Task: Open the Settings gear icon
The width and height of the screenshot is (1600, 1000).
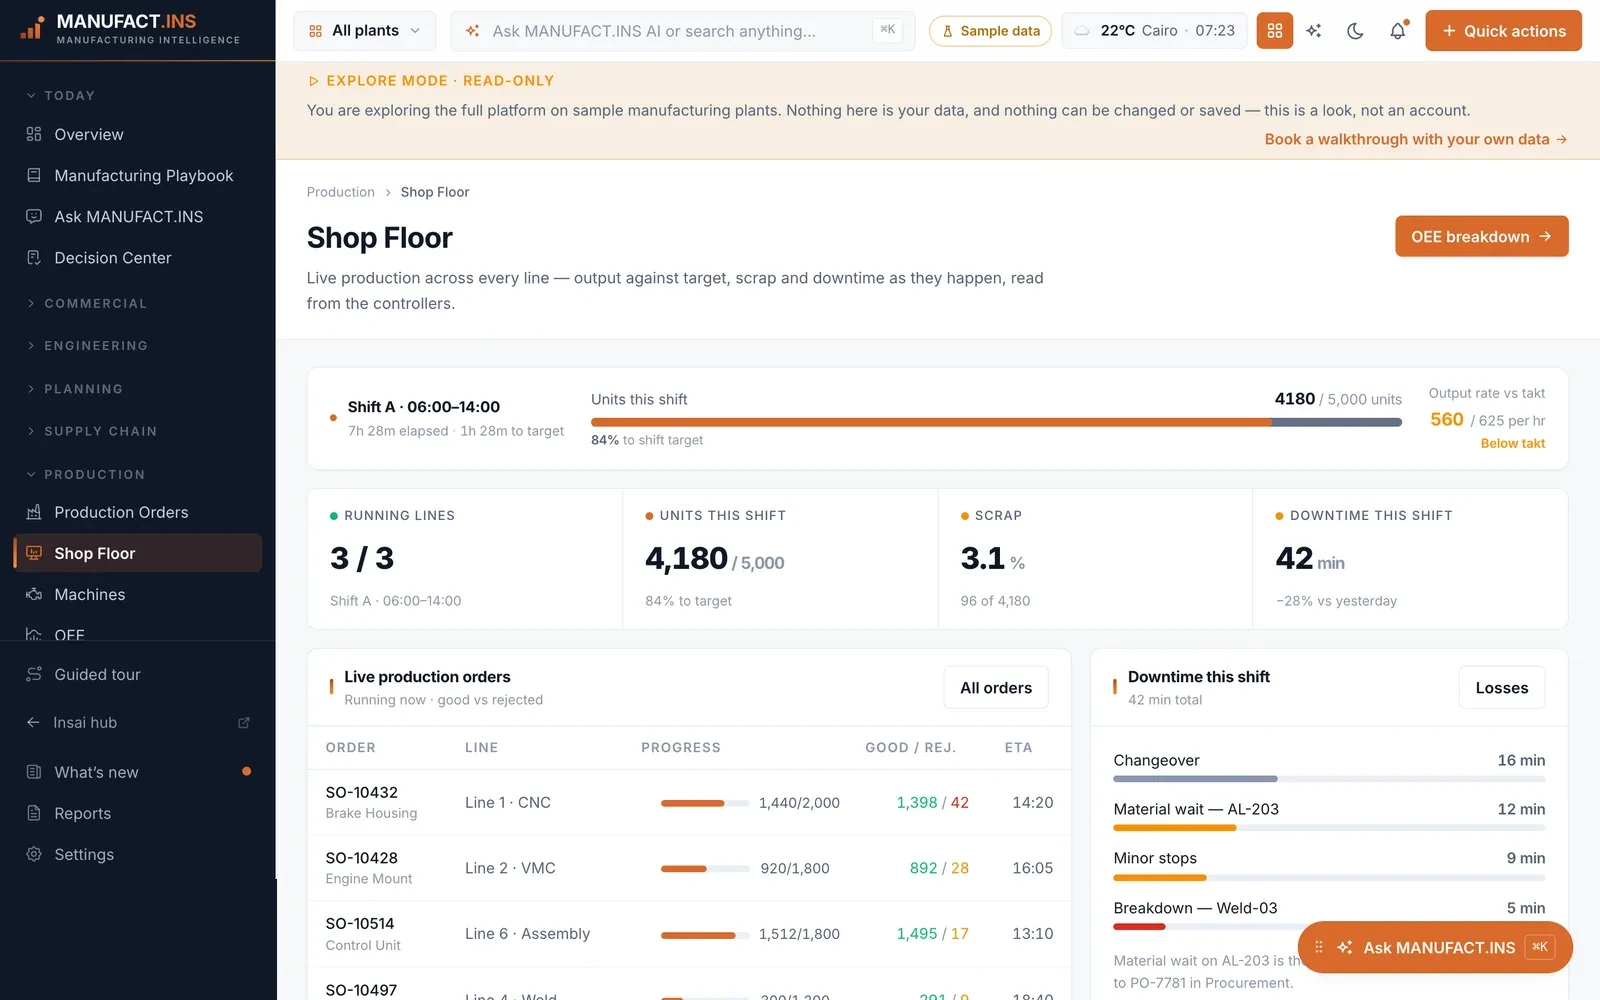Action: (34, 854)
